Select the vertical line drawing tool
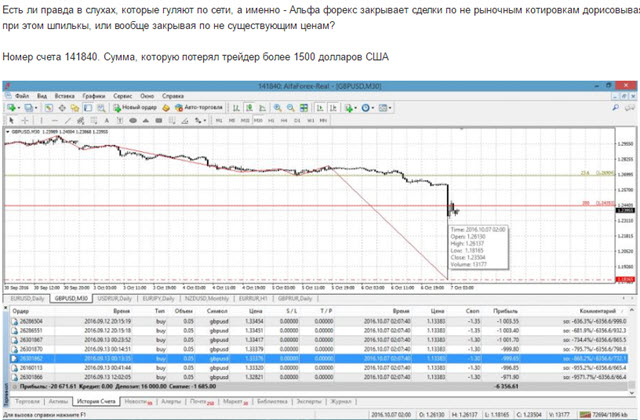This screenshot has width=640, height=420. click(x=41, y=120)
